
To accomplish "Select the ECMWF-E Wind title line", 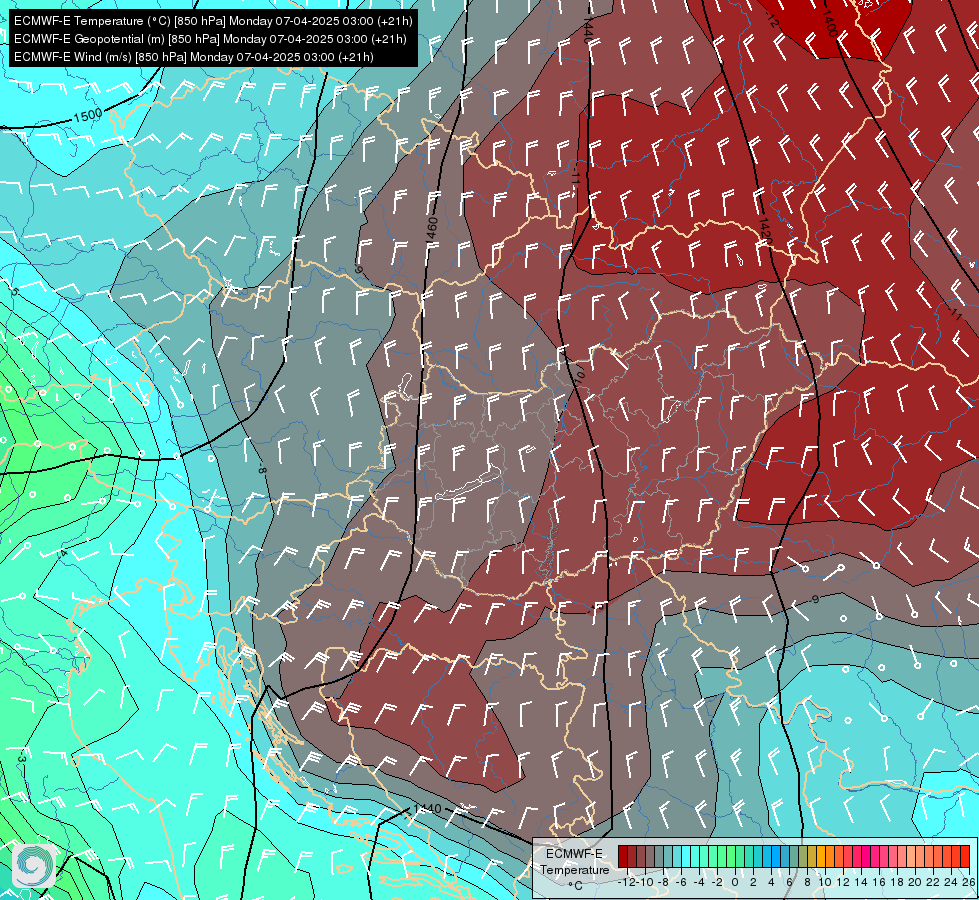I will (194, 57).
